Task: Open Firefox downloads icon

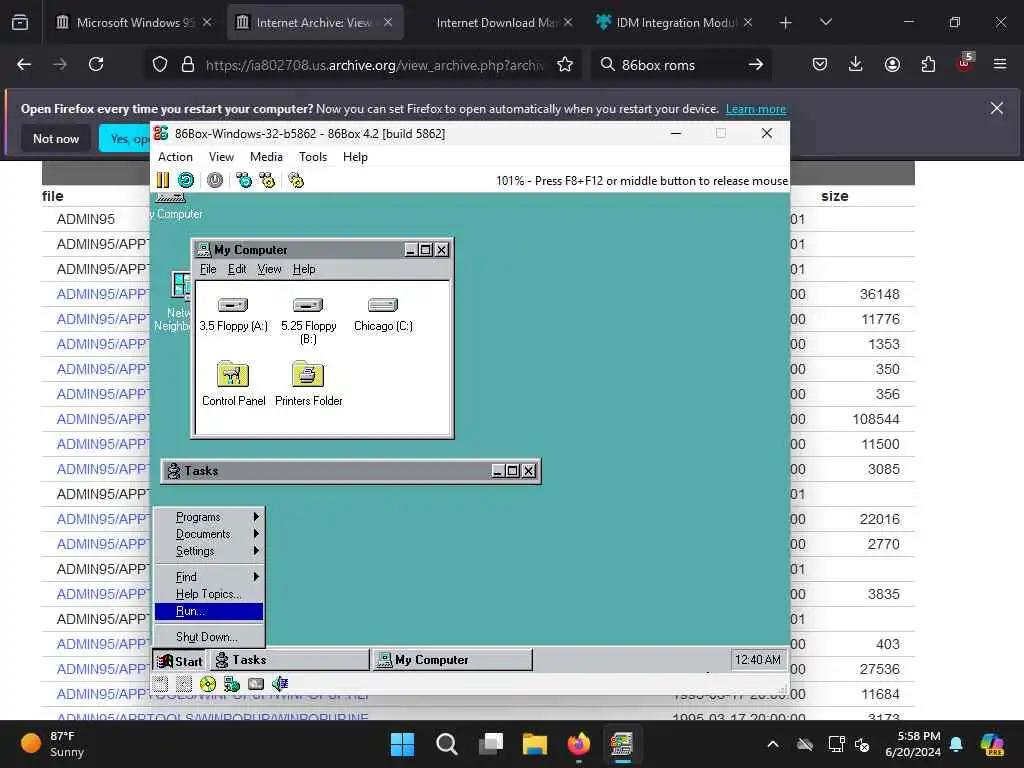Action: [856, 65]
